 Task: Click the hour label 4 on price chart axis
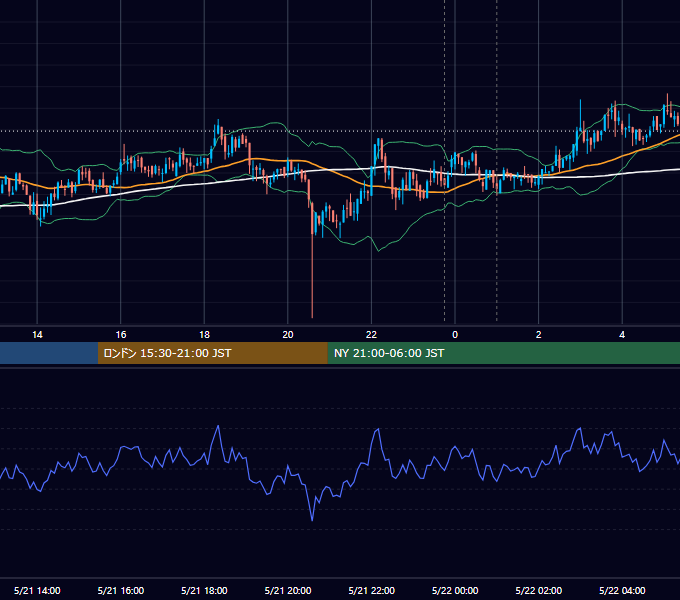[622, 335]
